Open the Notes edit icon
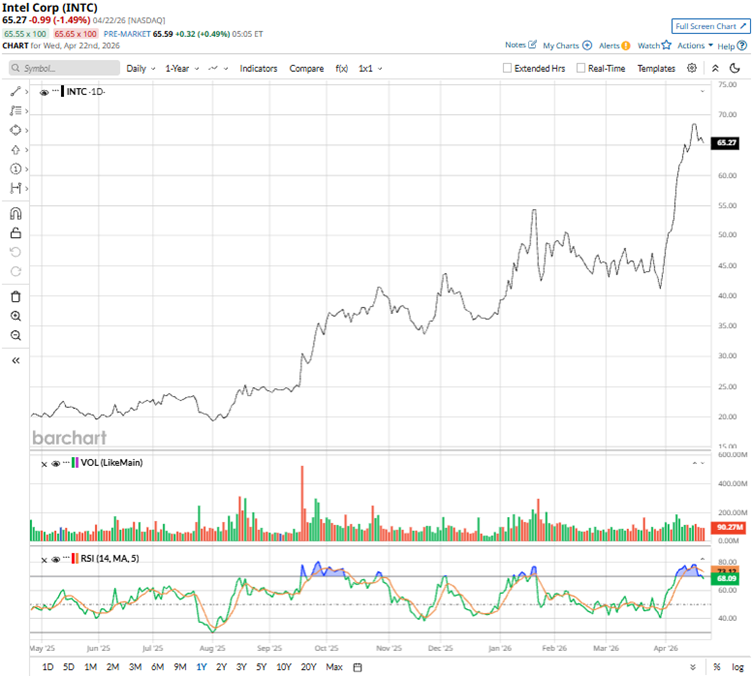 click(x=532, y=45)
